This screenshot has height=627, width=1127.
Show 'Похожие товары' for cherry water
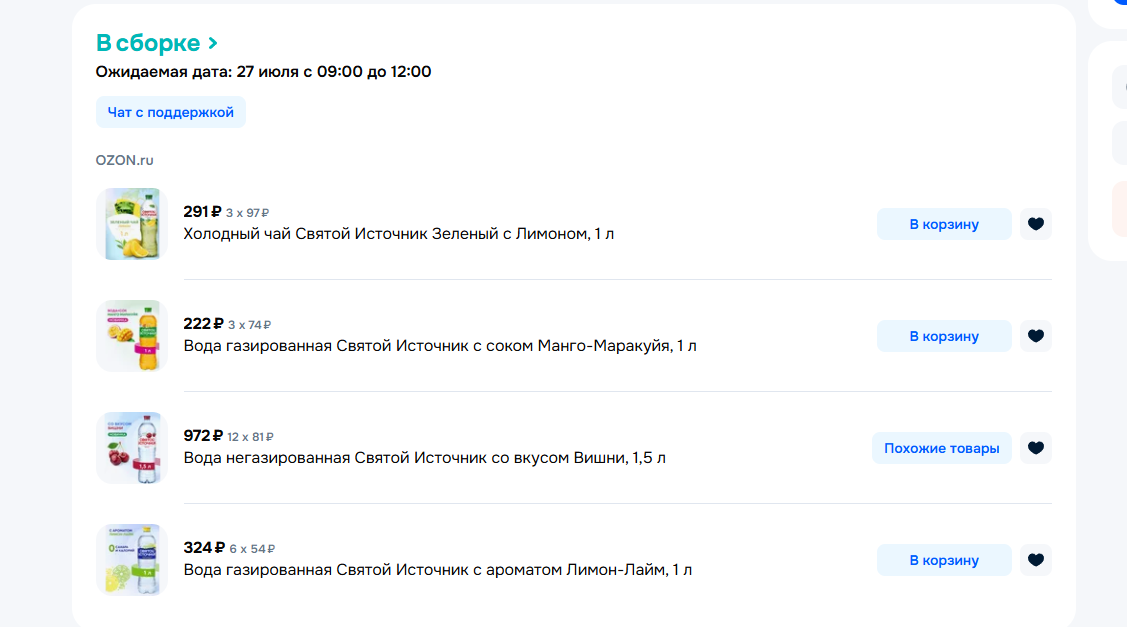coord(942,448)
